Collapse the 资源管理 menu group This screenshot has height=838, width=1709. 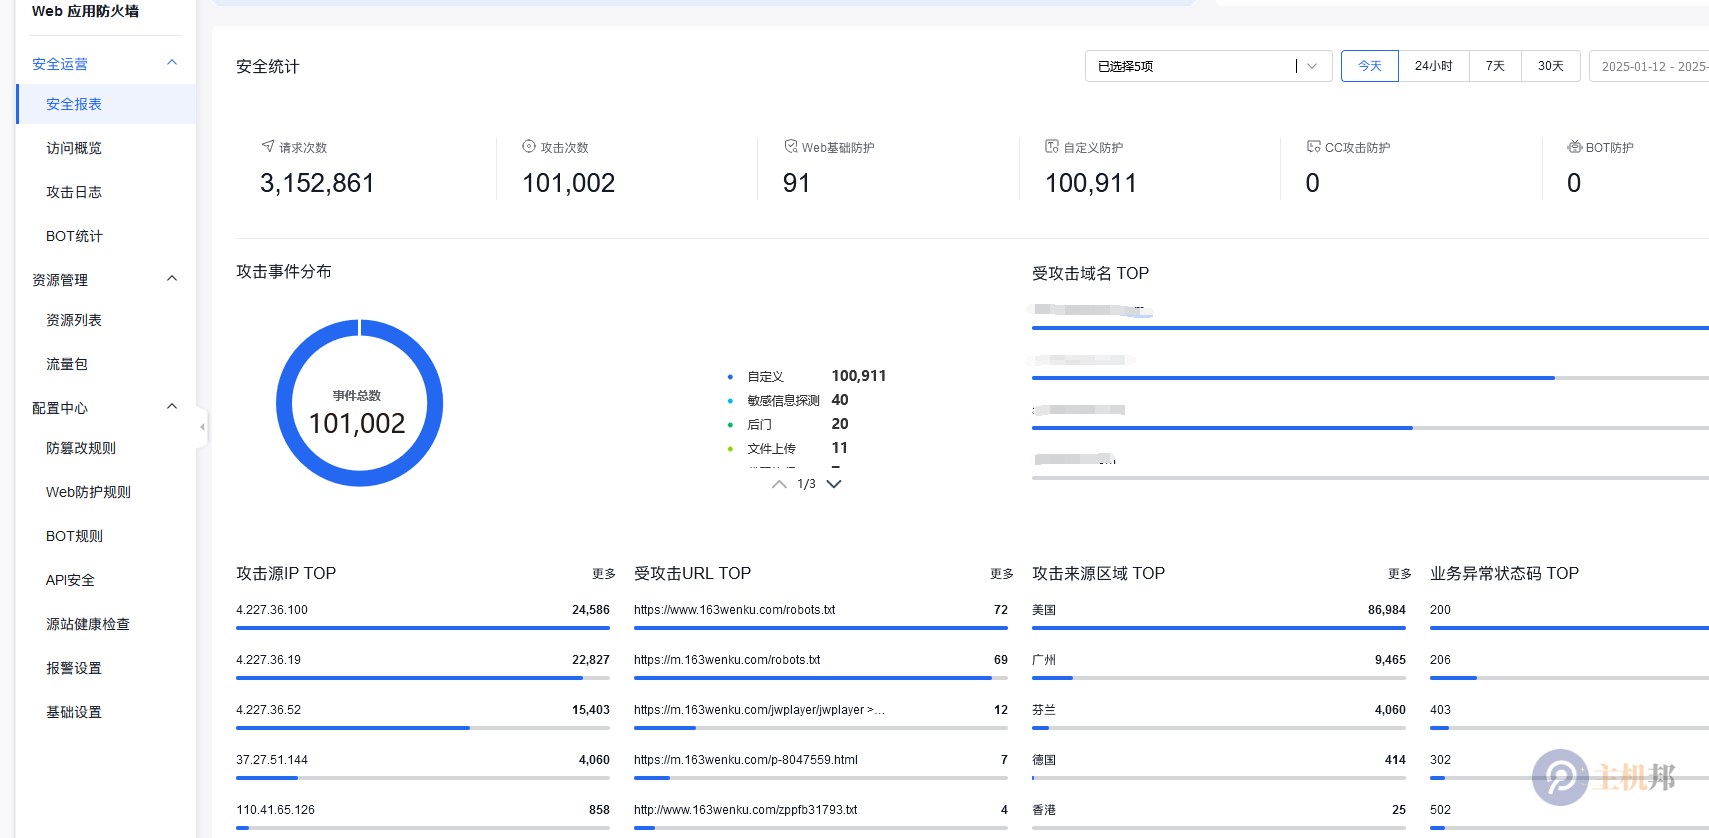pyautogui.click(x=172, y=279)
